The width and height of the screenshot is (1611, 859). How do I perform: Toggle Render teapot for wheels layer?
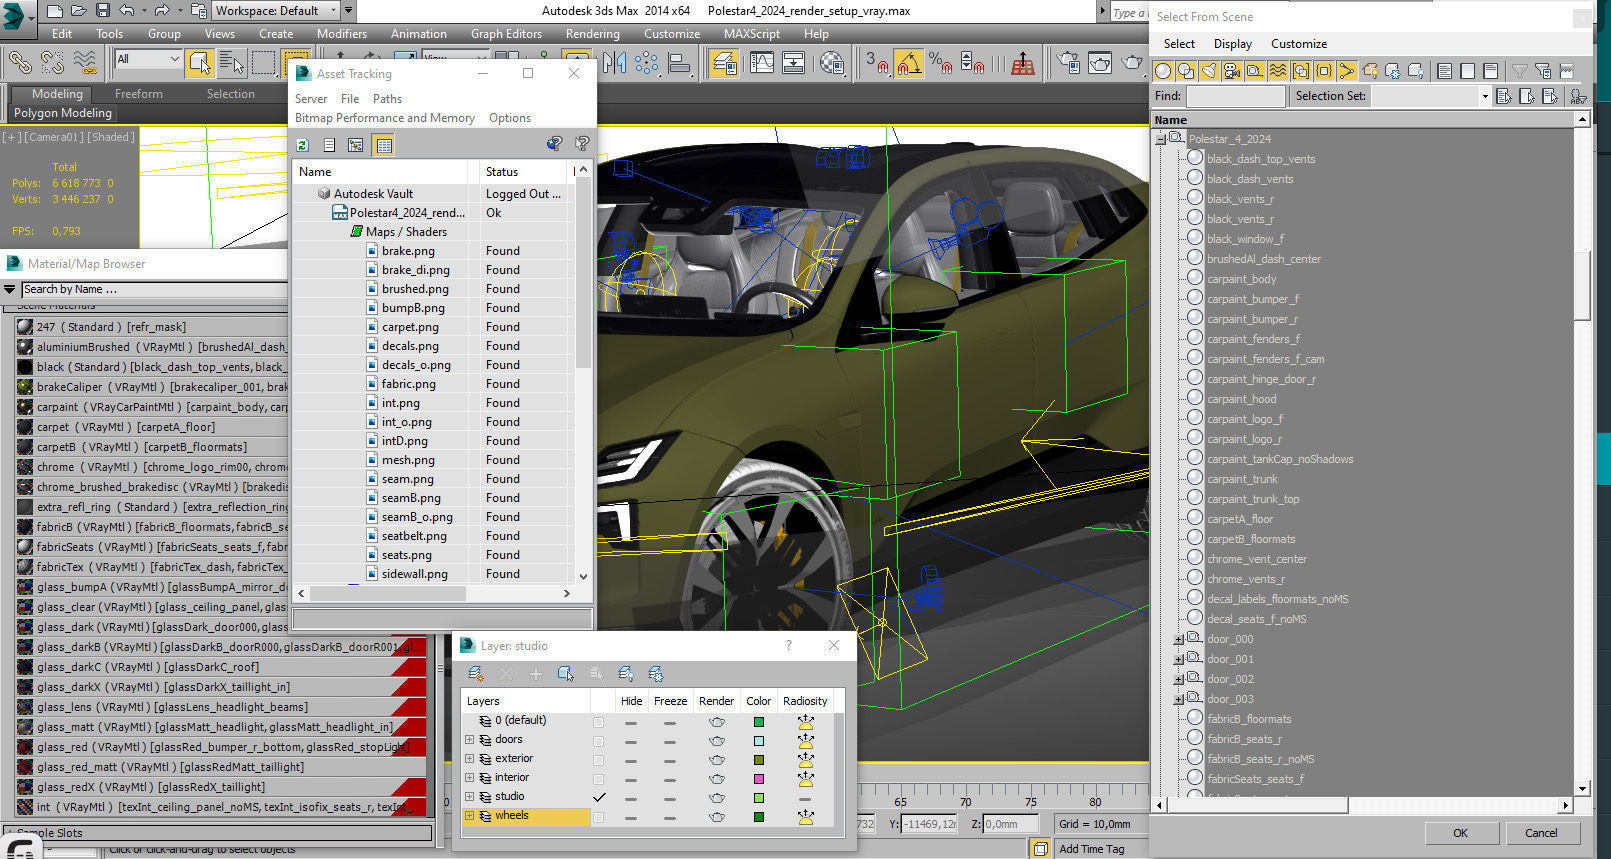point(716,817)
